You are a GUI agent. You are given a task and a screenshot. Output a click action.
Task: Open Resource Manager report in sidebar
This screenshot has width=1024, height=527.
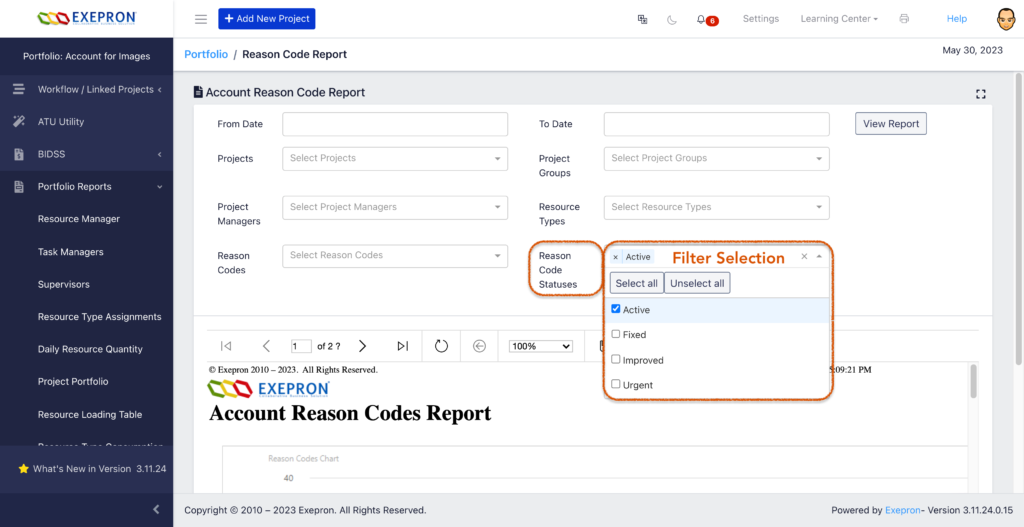(x=79, y=219)
